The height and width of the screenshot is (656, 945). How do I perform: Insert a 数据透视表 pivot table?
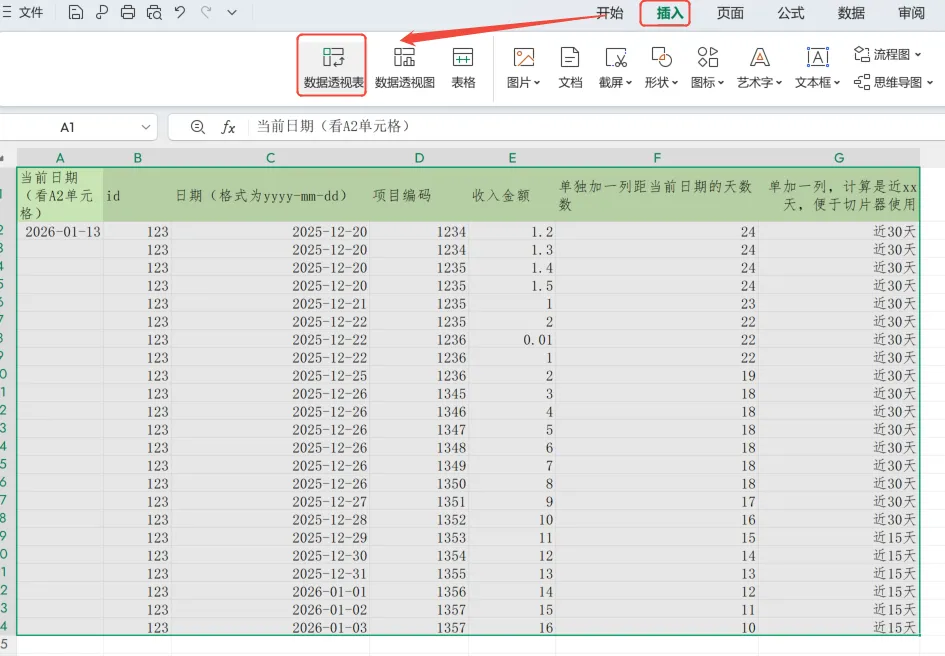pyautogui.click(x=333, y=66)
